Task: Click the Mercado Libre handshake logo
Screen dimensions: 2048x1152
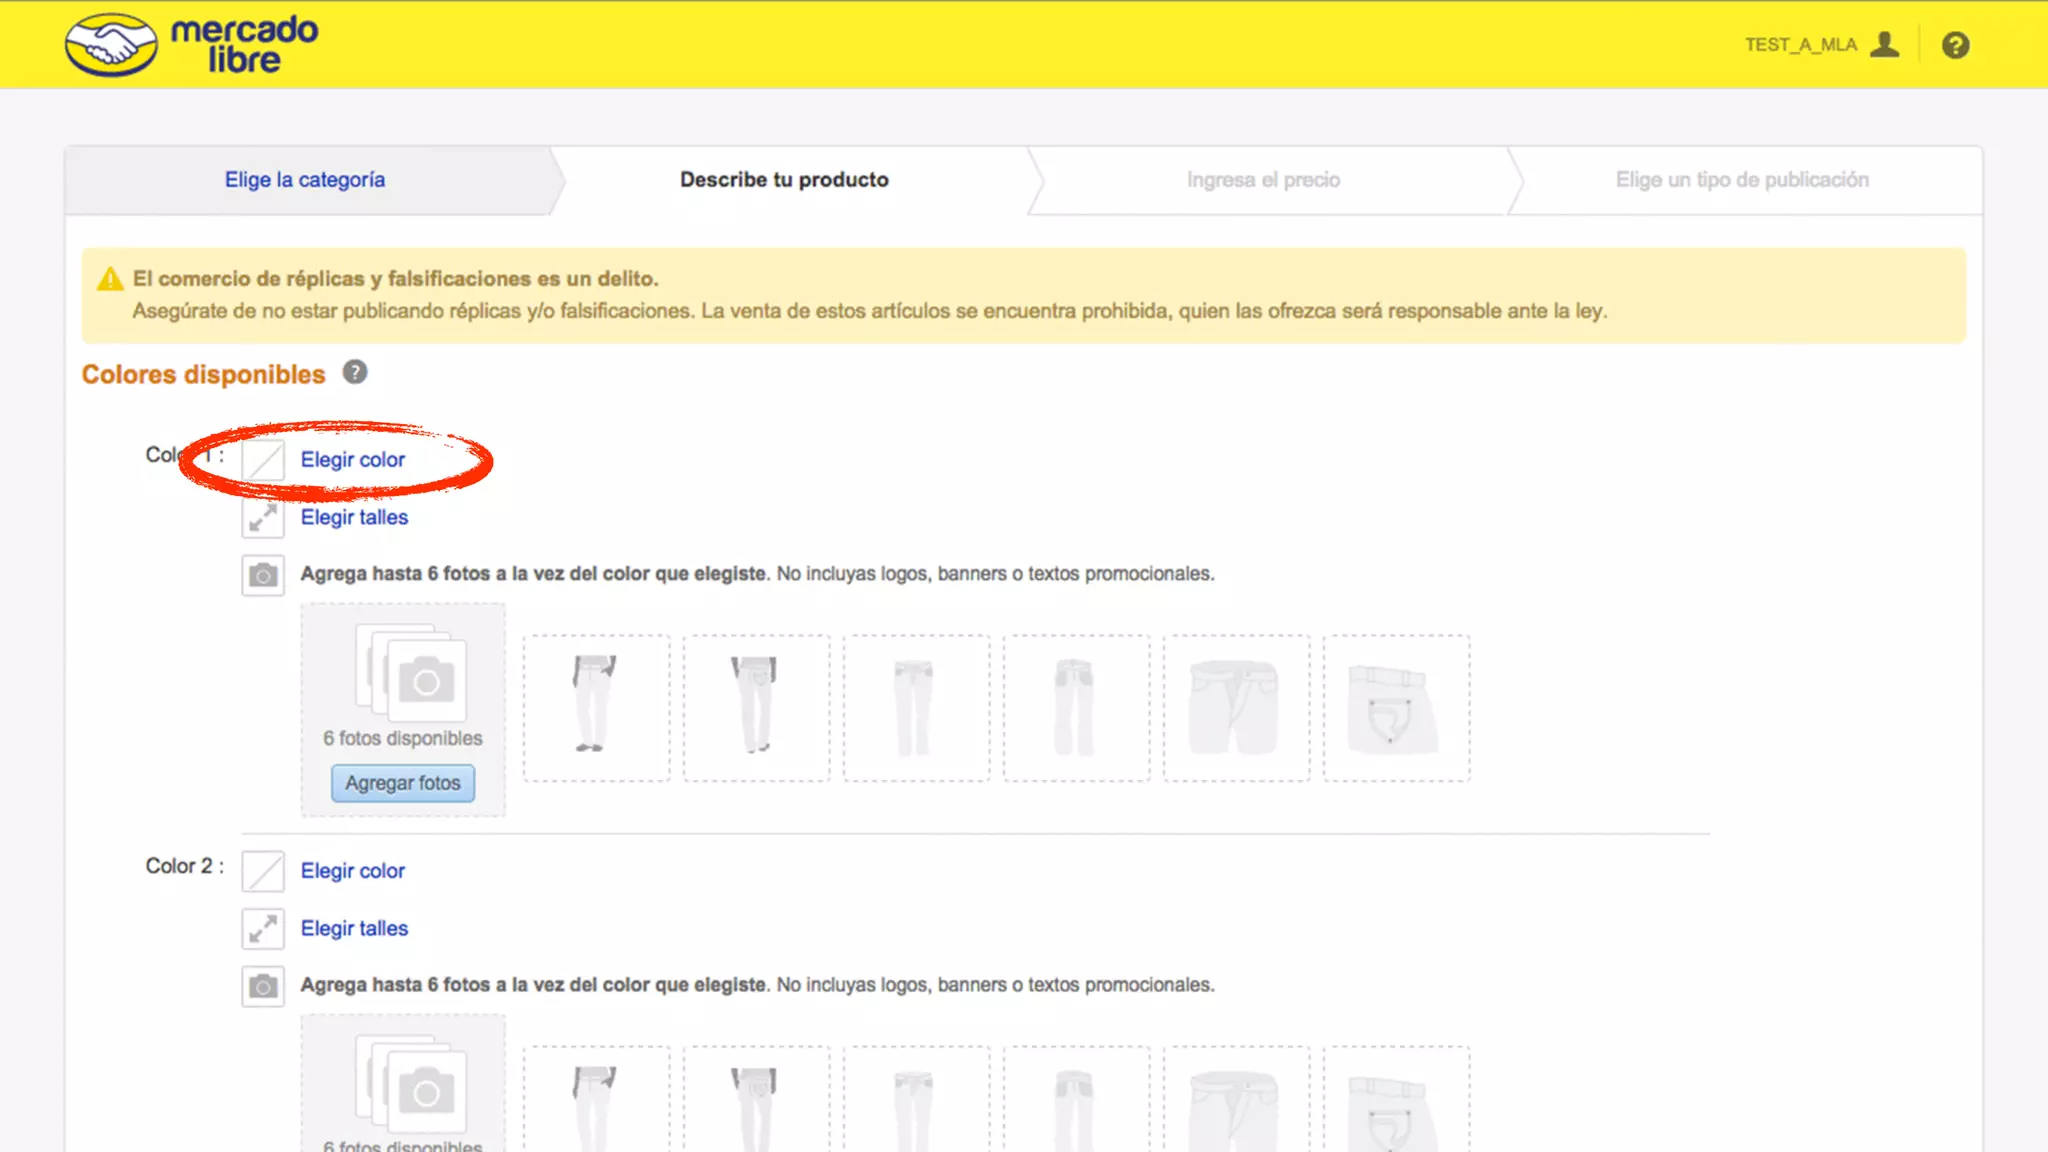Action: (x=111, y=45)
